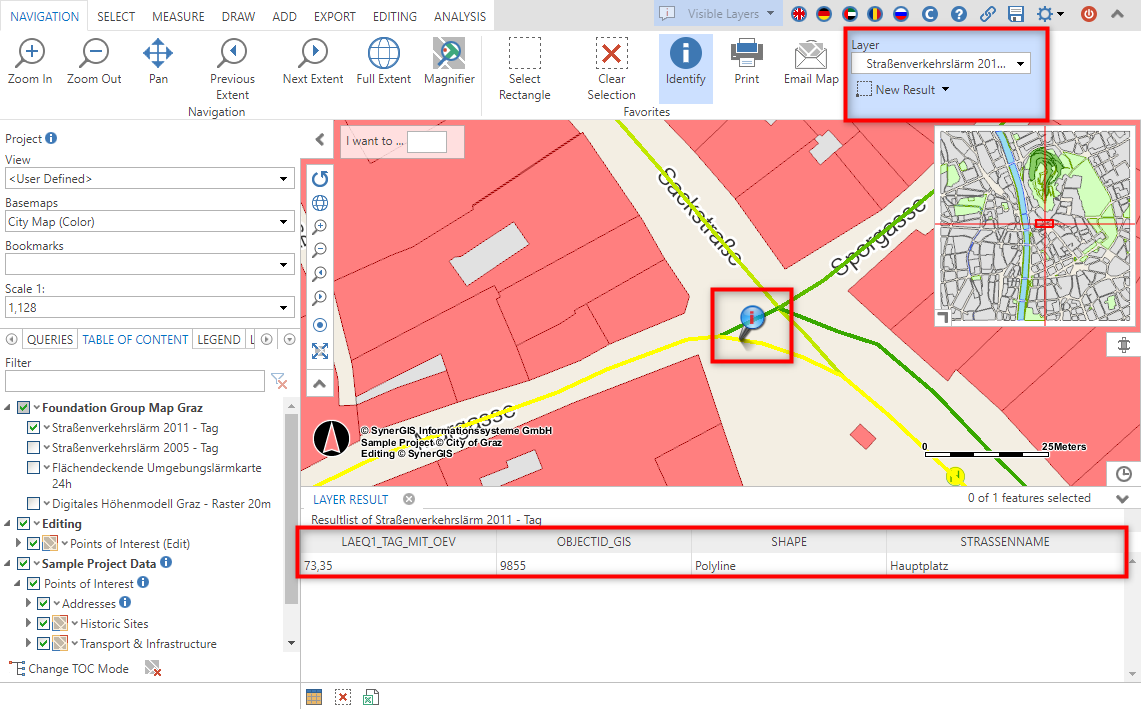1141x709 pixels.
Task: Click the Identify tool
Action: (x=685, y=60)
